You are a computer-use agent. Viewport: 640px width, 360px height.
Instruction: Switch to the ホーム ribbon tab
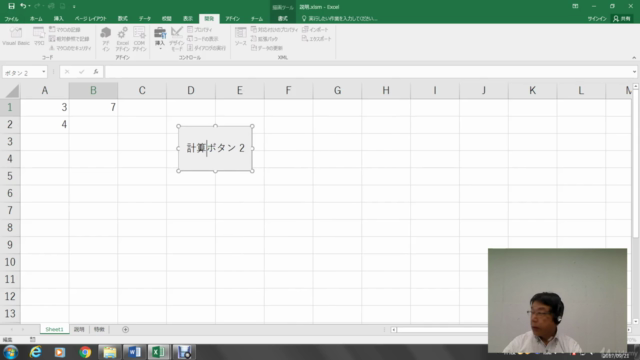point(36,19)
